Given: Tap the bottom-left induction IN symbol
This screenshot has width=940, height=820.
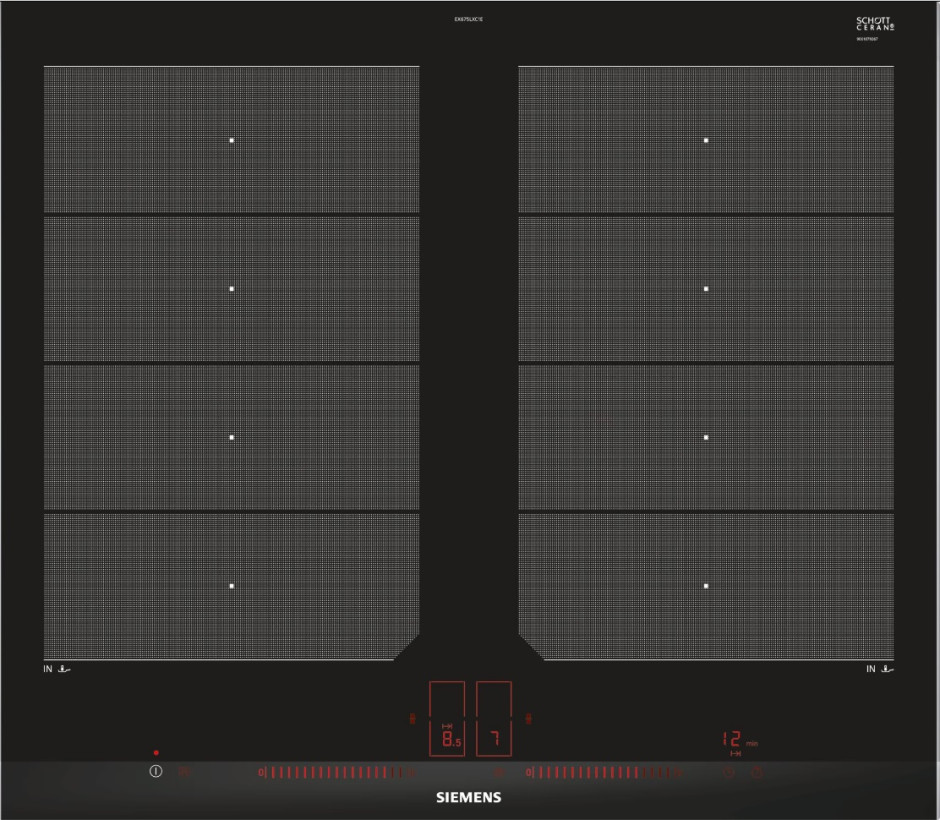Looking at the screenshot, I should pos(57,669).
